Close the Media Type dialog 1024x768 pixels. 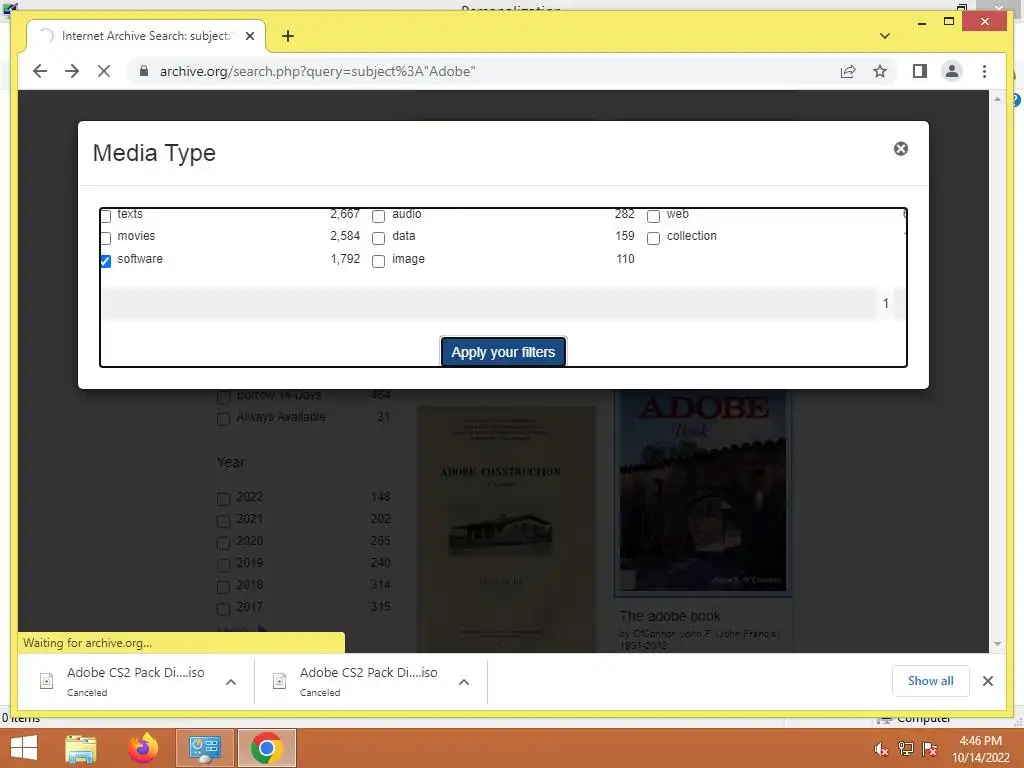901,149
